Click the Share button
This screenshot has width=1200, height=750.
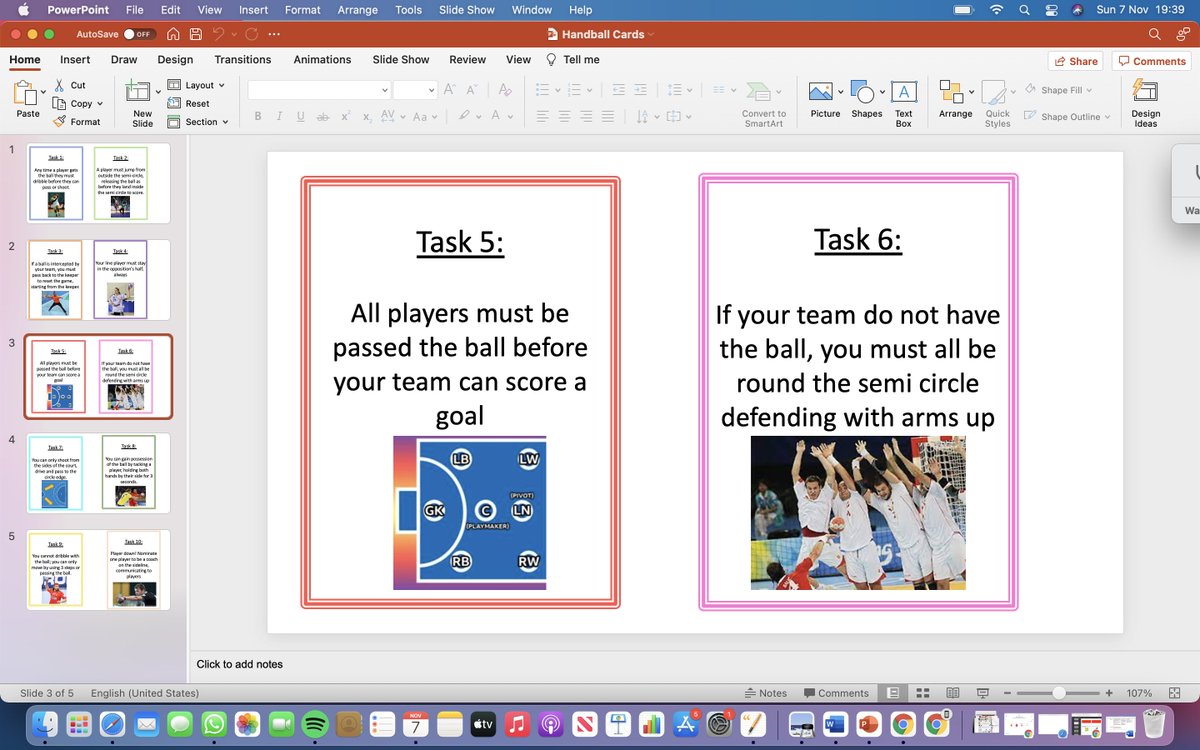(x=1075, y=61)
